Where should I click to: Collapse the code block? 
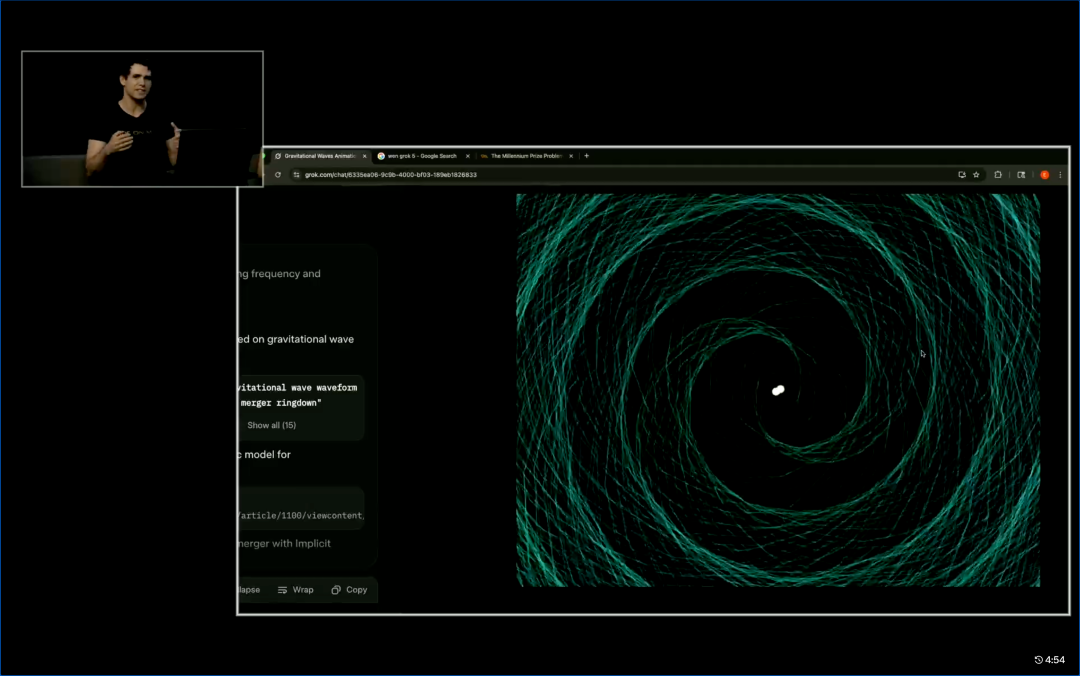[248, 590]
